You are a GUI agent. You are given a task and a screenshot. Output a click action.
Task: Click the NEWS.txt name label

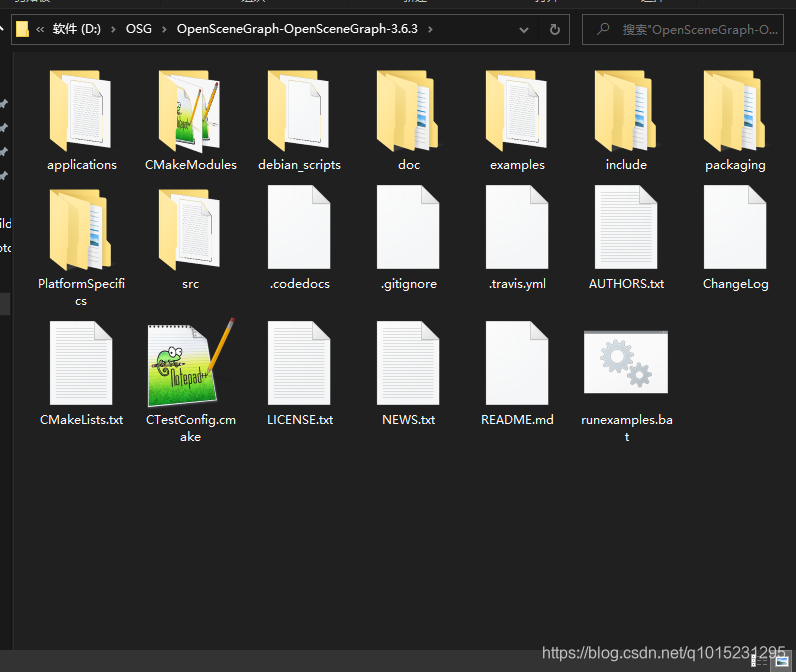(408, 420)
